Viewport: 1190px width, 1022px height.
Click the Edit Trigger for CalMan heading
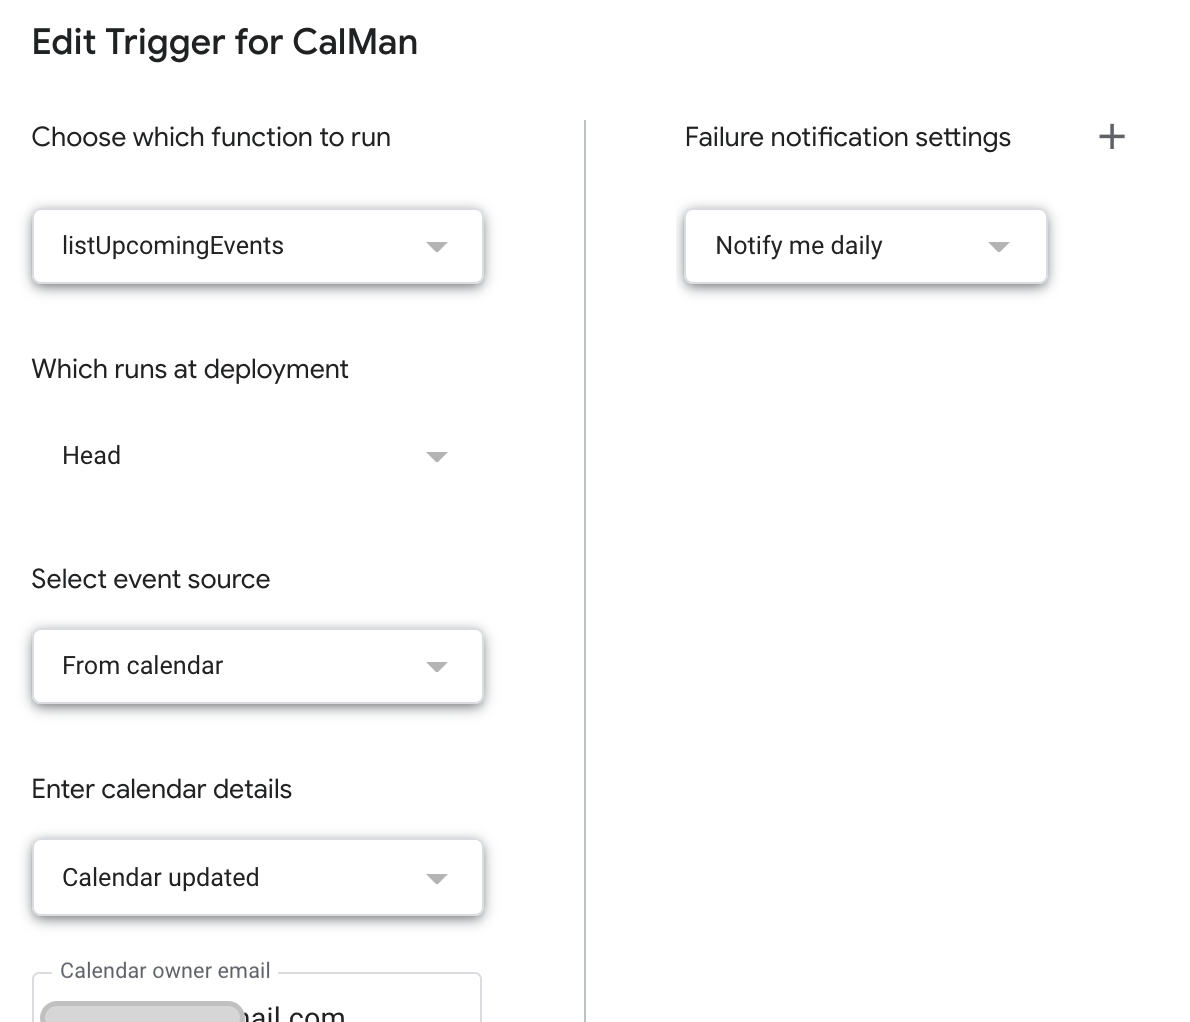(225, 43)
